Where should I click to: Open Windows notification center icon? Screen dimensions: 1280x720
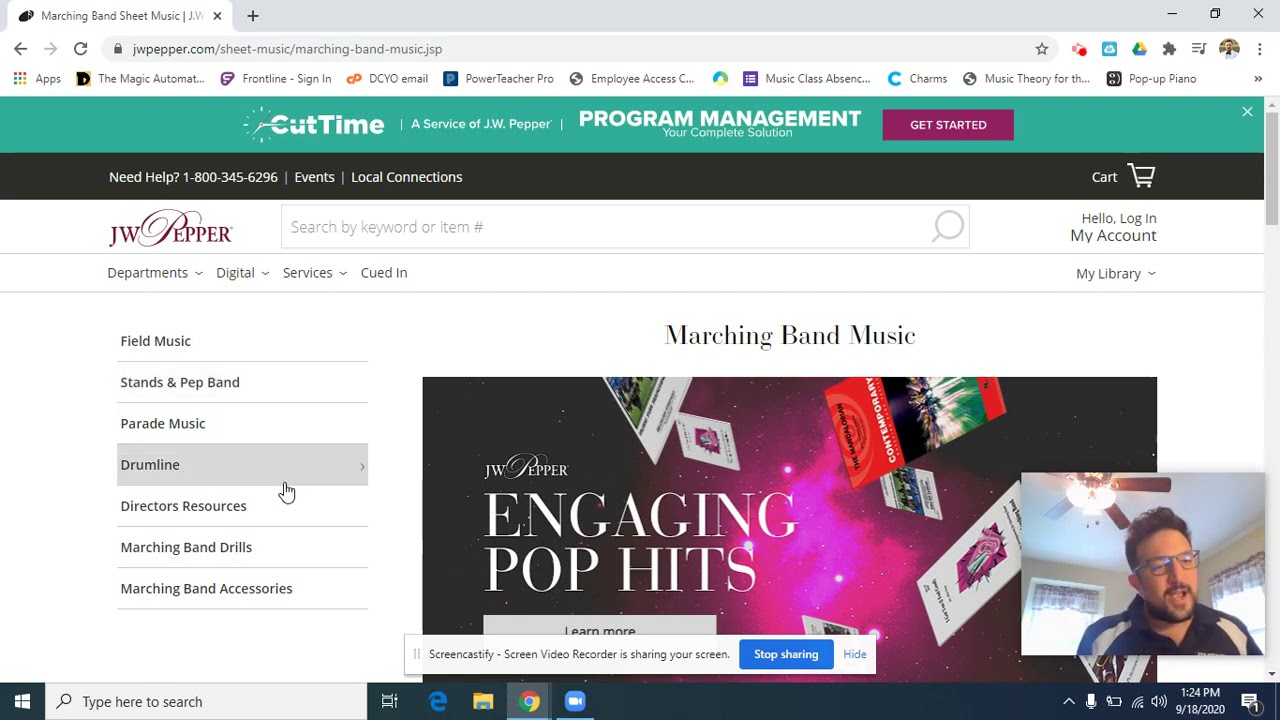coord(1249,702)
